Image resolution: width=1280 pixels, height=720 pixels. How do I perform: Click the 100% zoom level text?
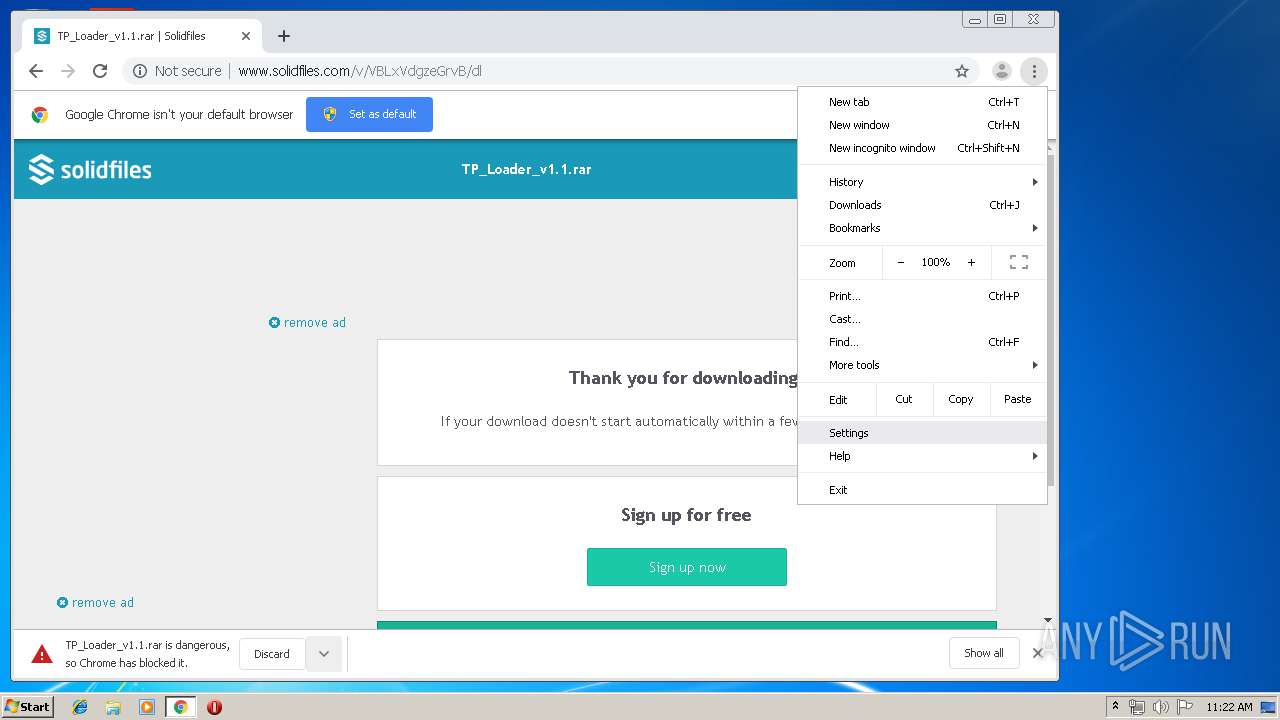(936, 263)
